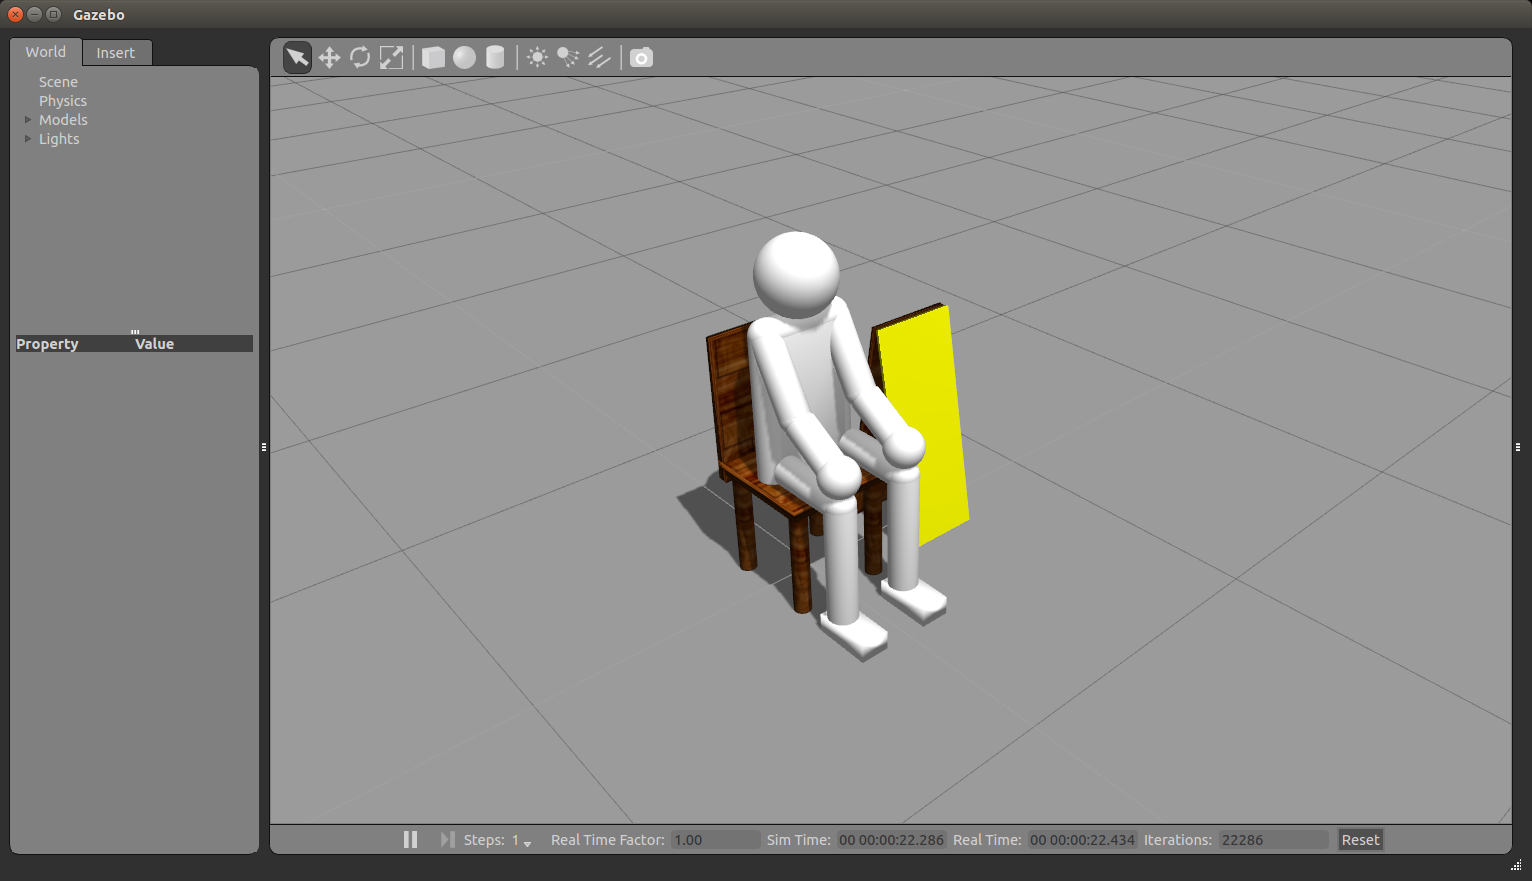The height and width of the screenshot is (881, 1532).
Task: Take a screenshot with camera icon
Action: (642, 58)
